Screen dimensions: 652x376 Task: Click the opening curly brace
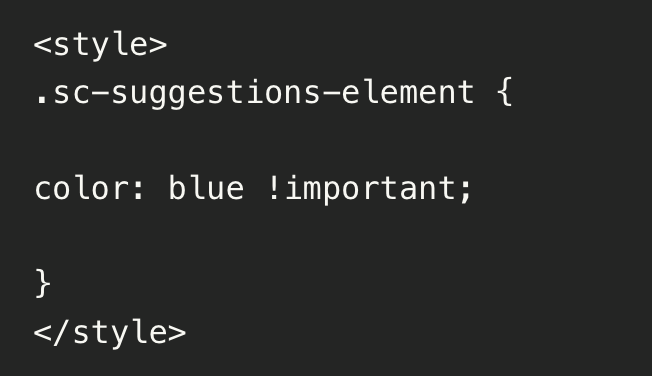coord(504,92)
